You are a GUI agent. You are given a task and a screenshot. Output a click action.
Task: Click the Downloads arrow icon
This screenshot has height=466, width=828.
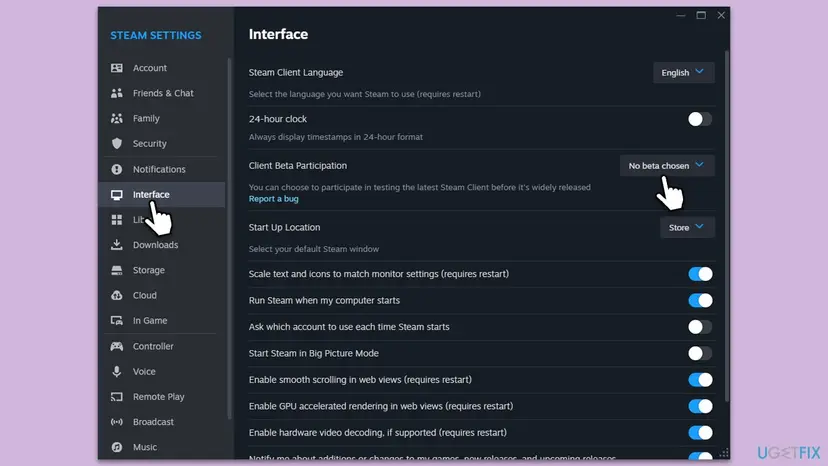pos(117,245)
